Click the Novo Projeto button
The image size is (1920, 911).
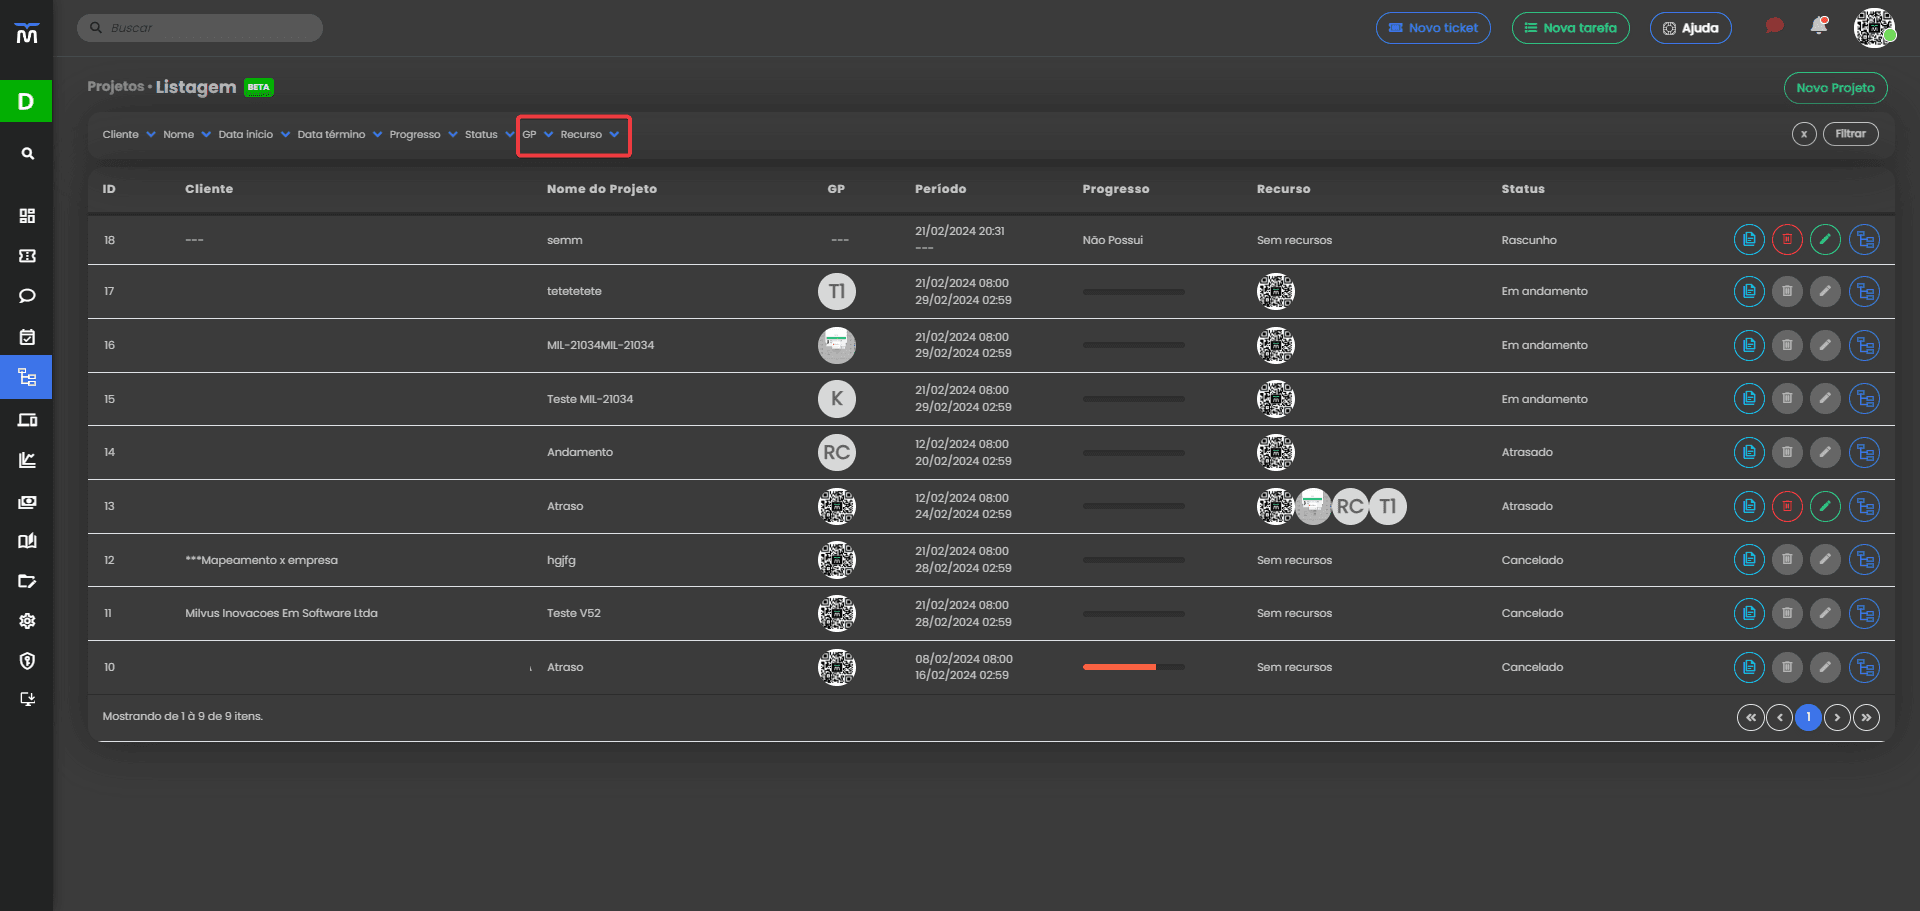pos(1835,88)
